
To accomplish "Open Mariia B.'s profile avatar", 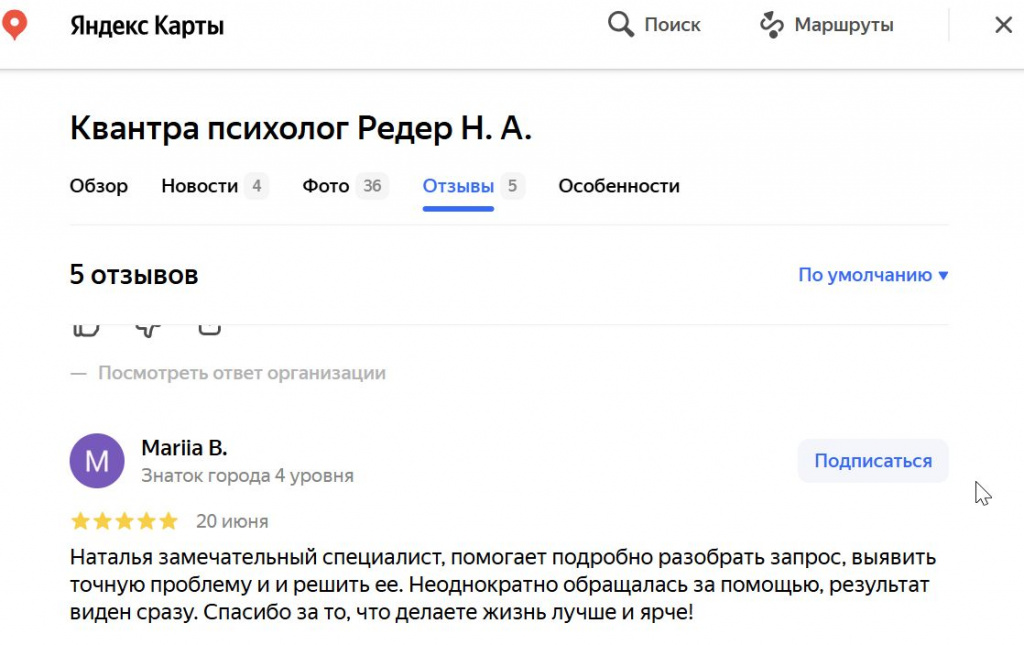I will 97,460.
